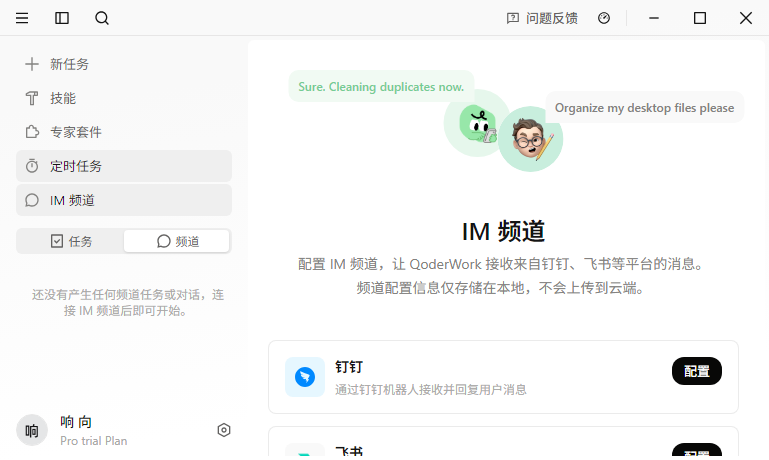The height and width of the screenshot is (460, 769).
Task: Open search with the magnifier icon
Action: [102, 18]
